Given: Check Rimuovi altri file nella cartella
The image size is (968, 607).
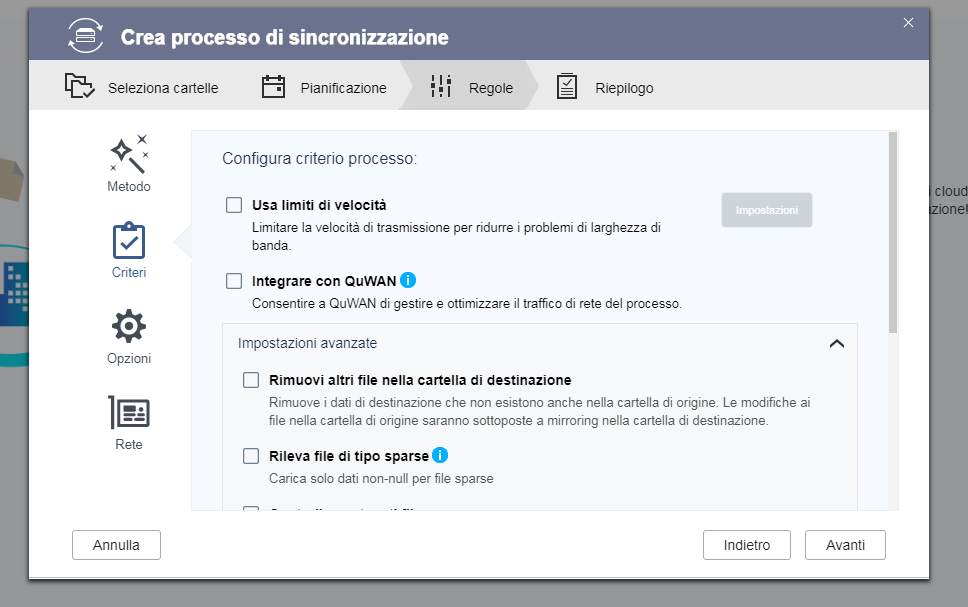Looking at the screenshot, I should (251, 380).
